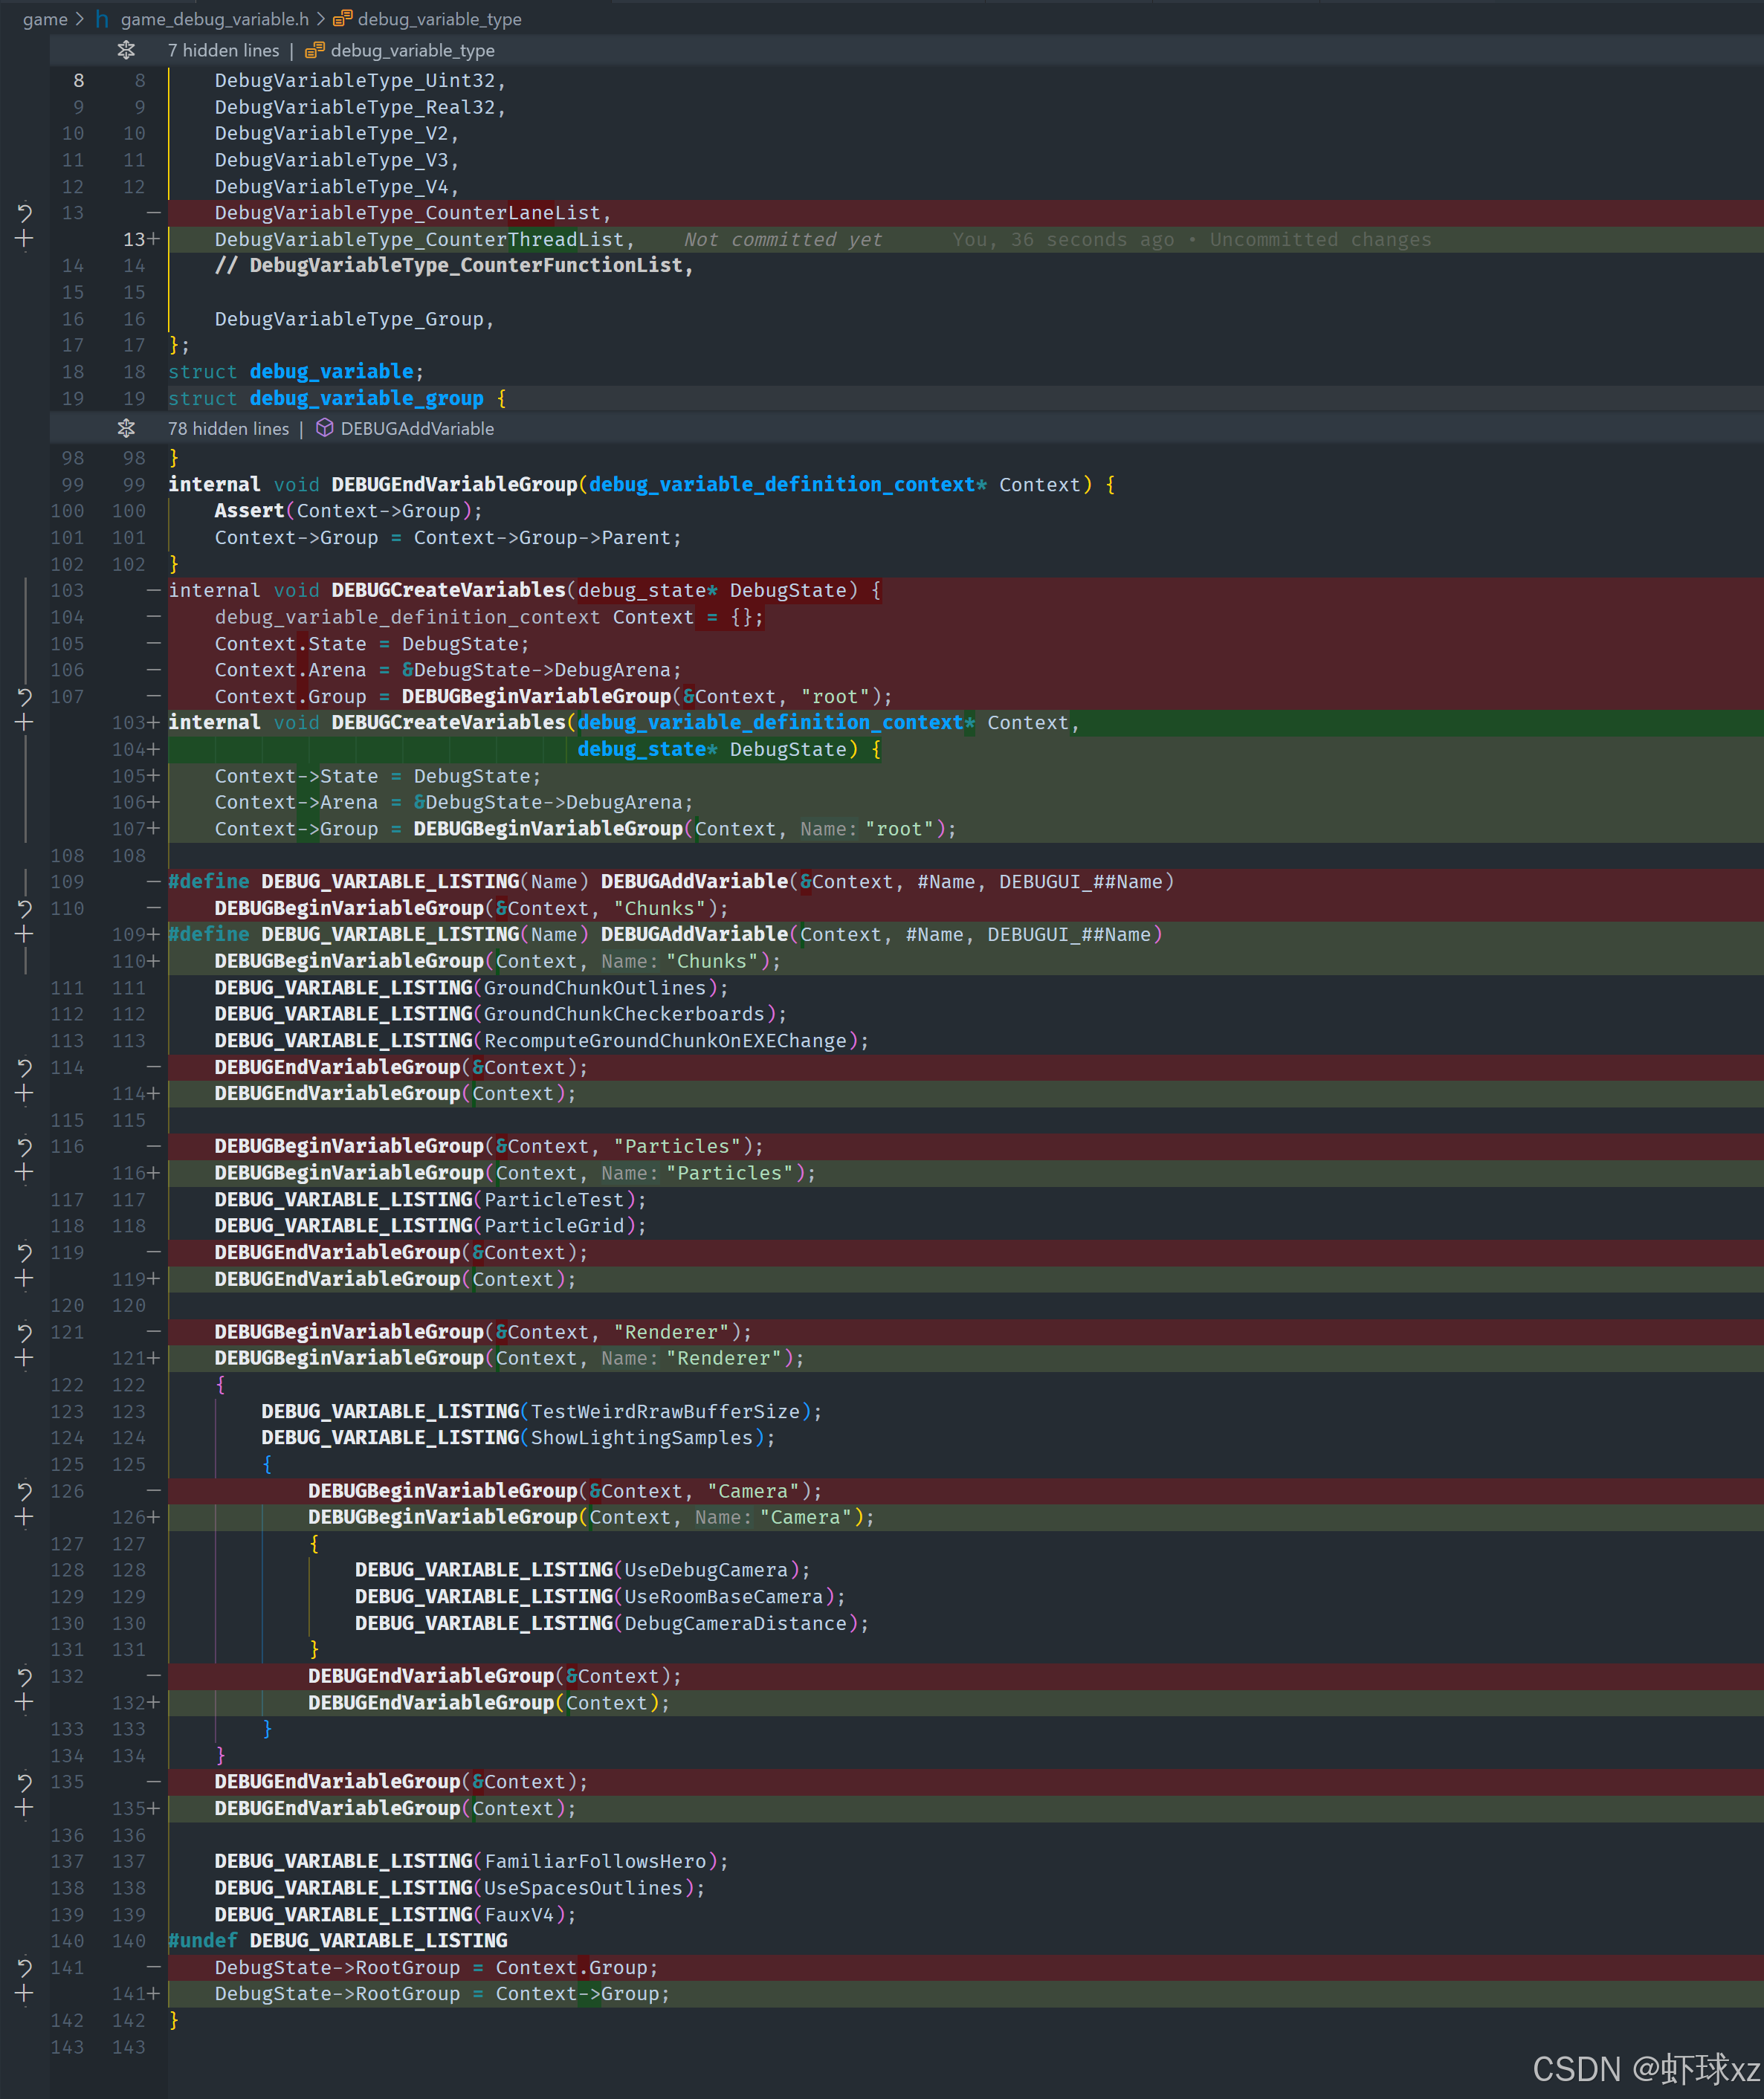Click the game_debug_variable.h breadcrumb
The height and width of the screenshot is (2099, 1764).
click(x=214, y=19)
